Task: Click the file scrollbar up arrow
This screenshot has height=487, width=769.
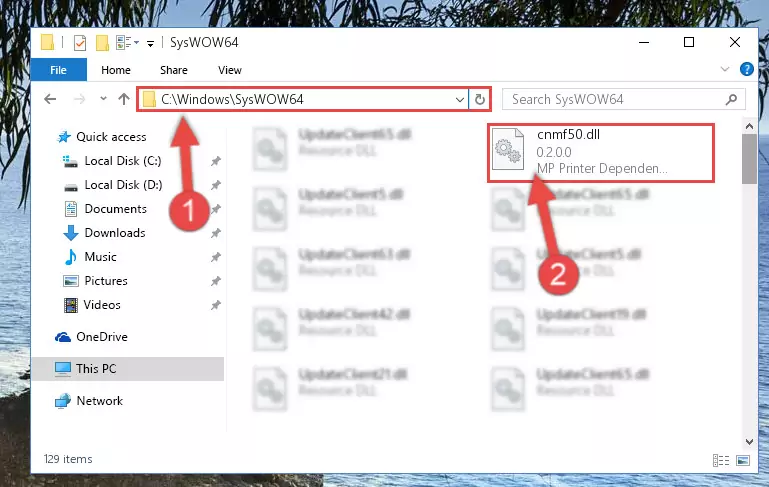Action: tap(749, 127)
